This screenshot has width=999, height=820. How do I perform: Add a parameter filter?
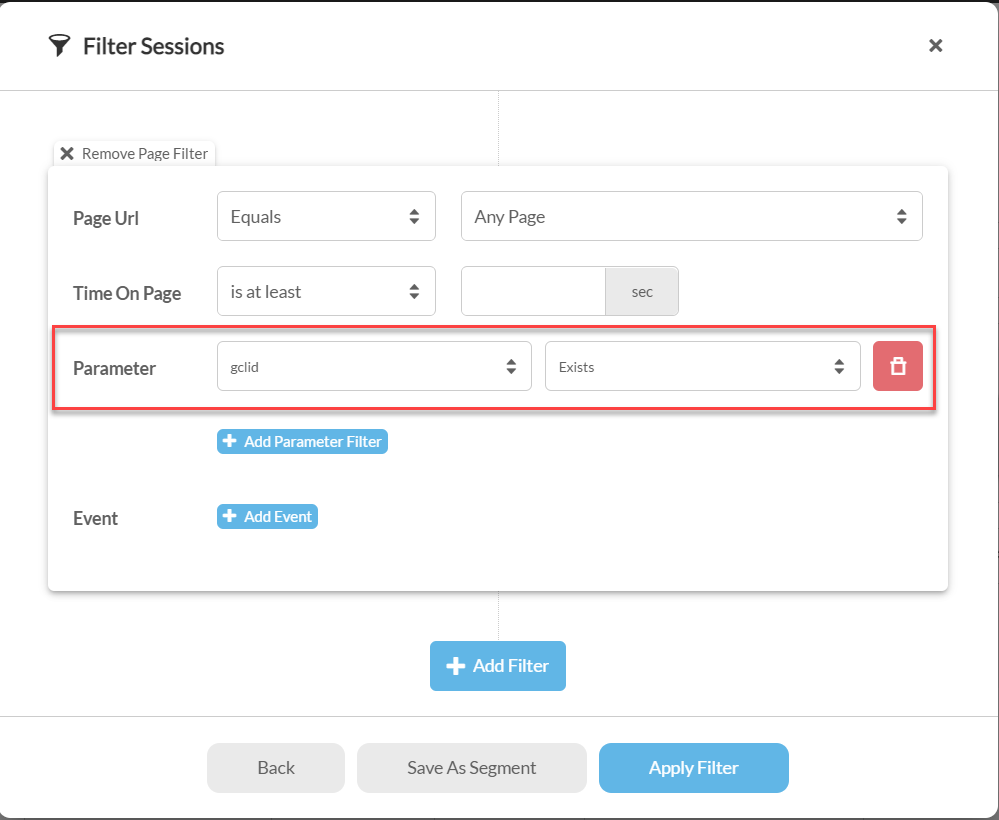point(302,442)
